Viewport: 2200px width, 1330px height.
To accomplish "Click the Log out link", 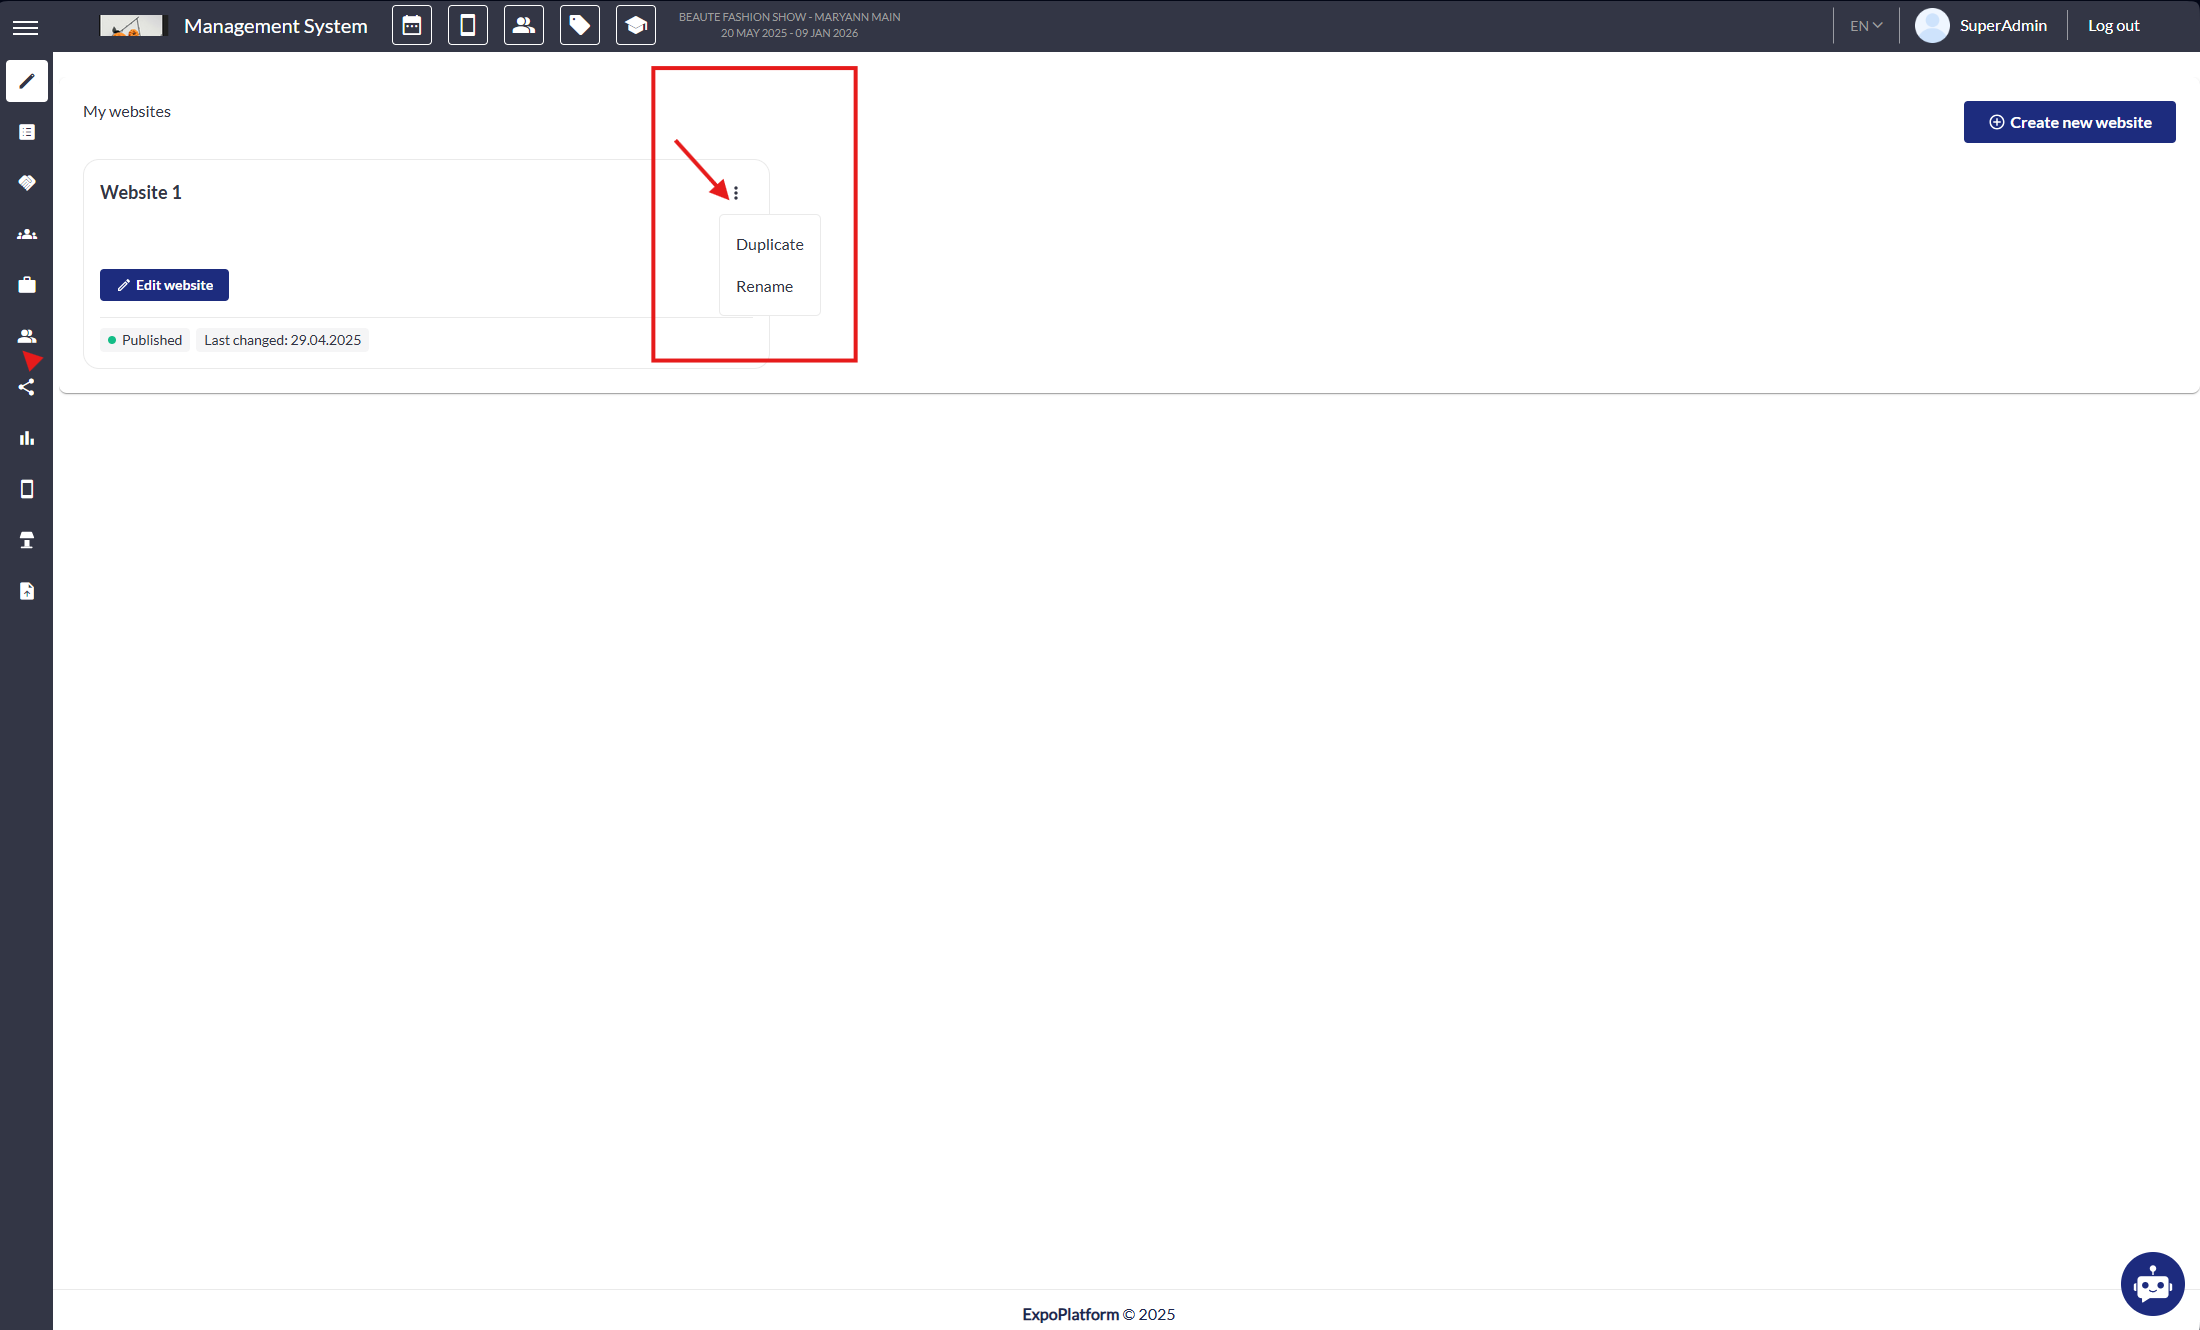I will (x=2113, y=26).
